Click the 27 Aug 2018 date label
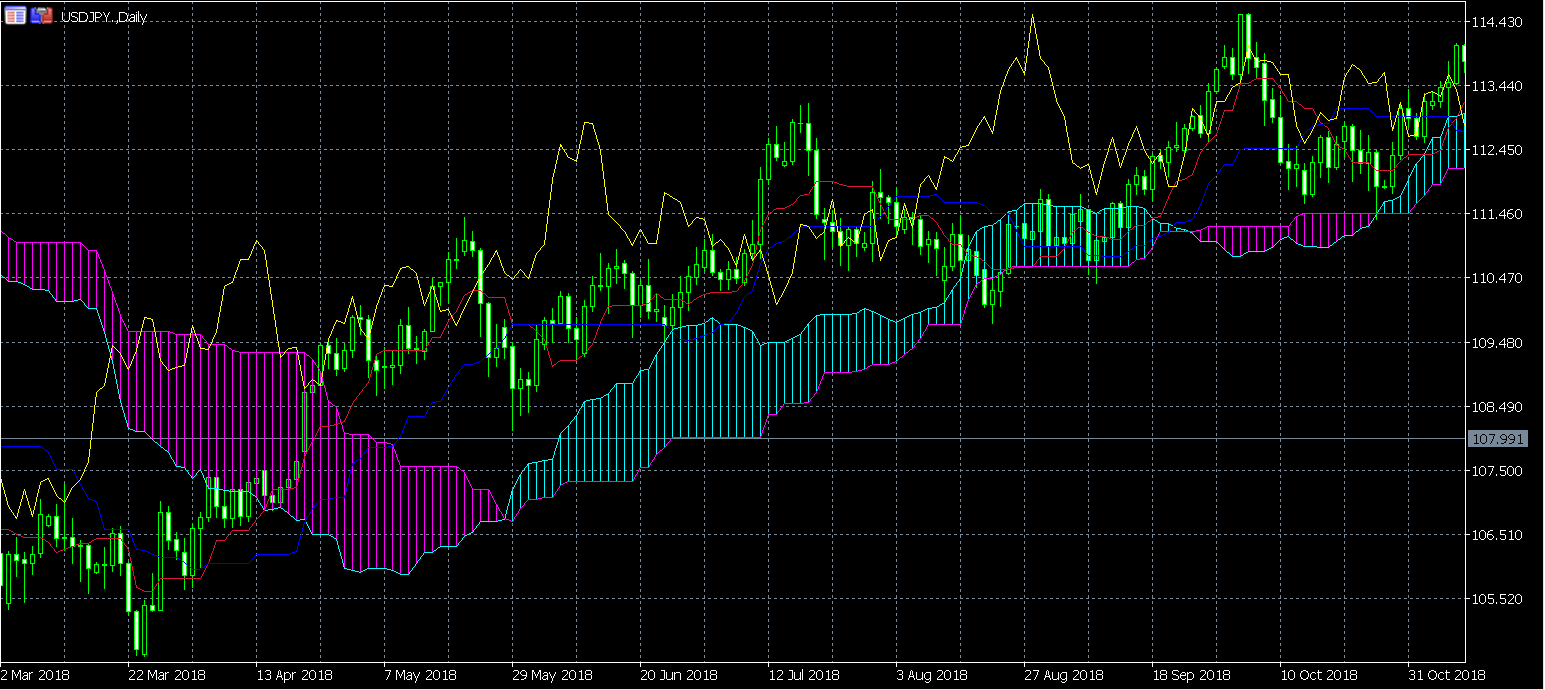Viewport: 1545px width, 690px height. (x=1063, y=675)
